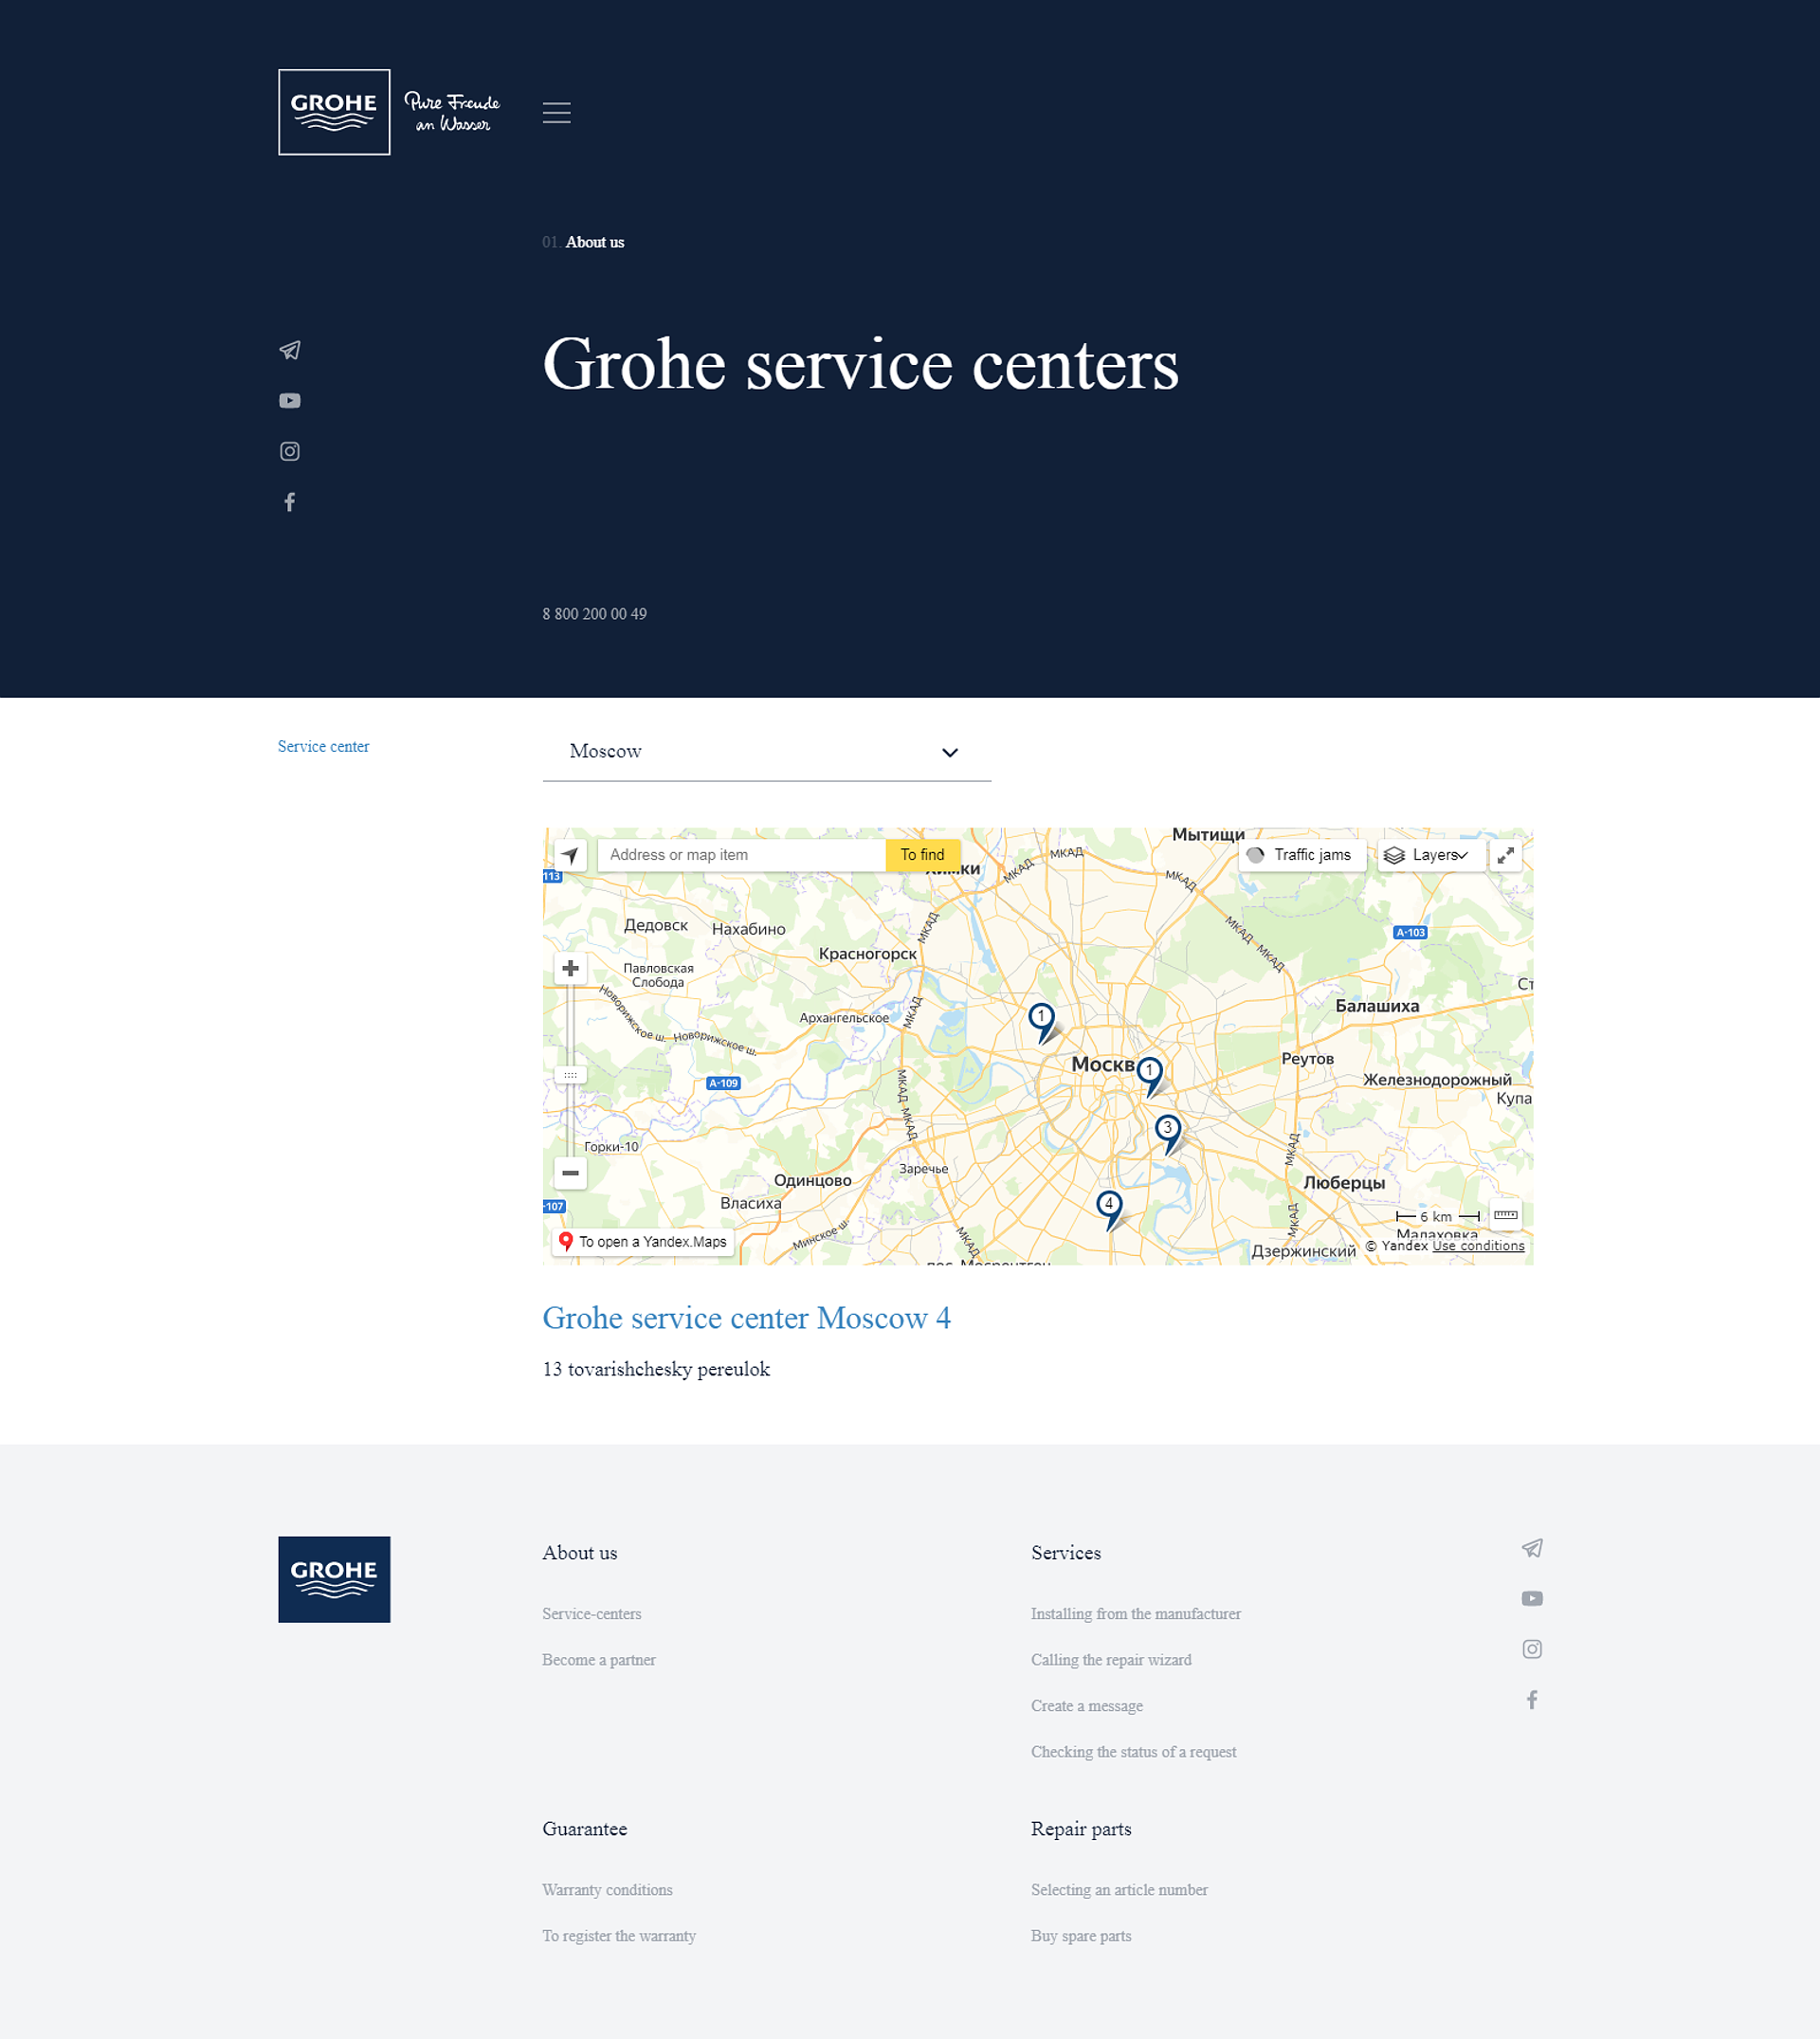Select Service center sidebar tab
The width and height of the screenshot is (1820, 2039).
(323, 745)
